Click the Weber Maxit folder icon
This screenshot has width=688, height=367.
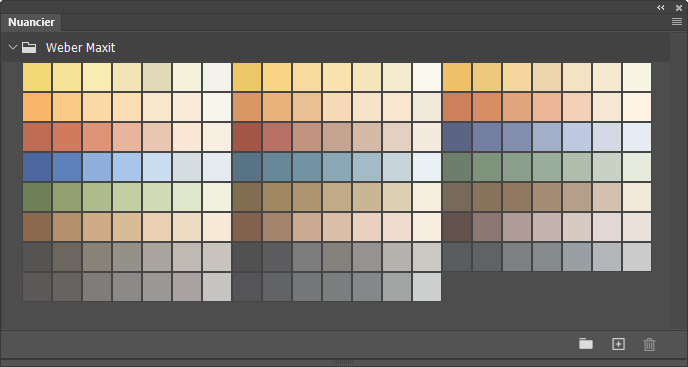click(29, 47)
